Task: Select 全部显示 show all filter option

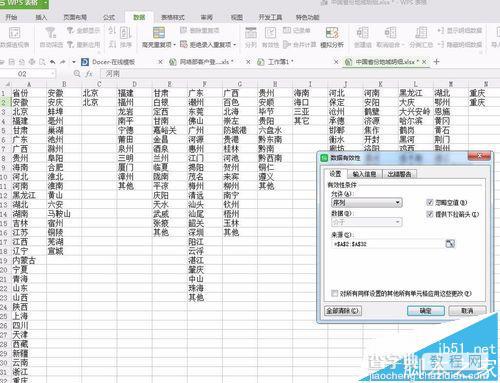Action: (84, 31)
